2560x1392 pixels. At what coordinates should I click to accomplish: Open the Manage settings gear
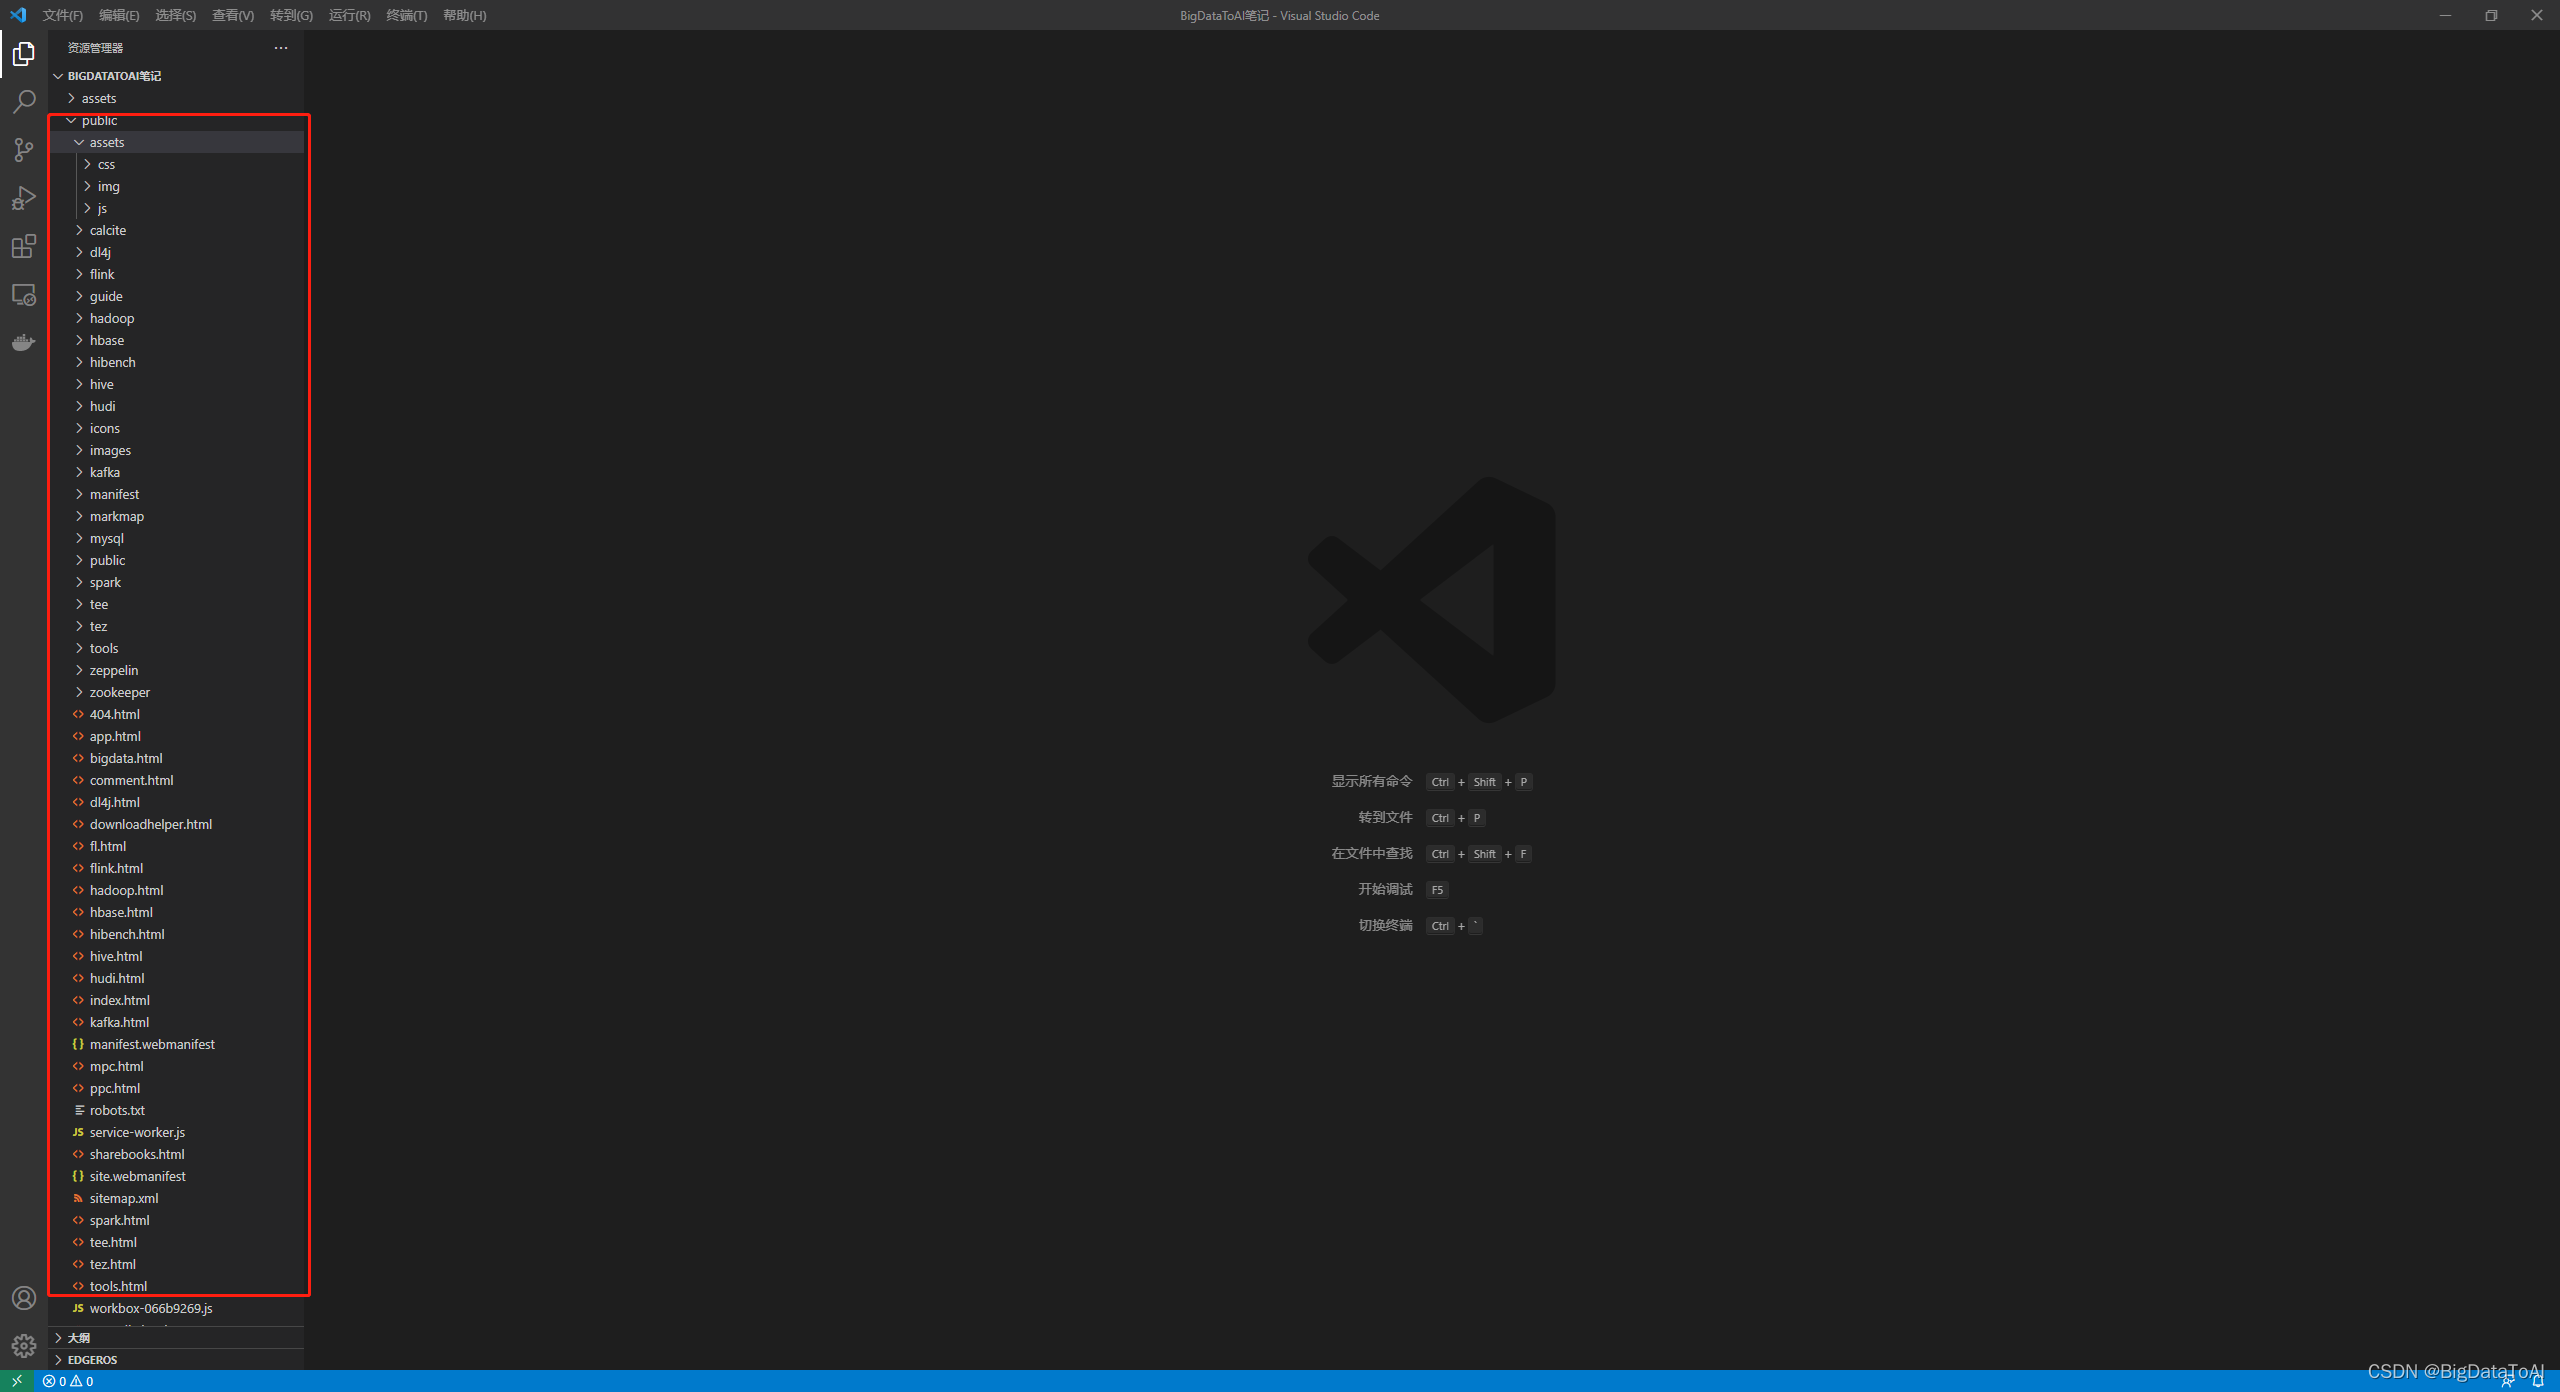pyautogui.click(x=24, y=1346)
